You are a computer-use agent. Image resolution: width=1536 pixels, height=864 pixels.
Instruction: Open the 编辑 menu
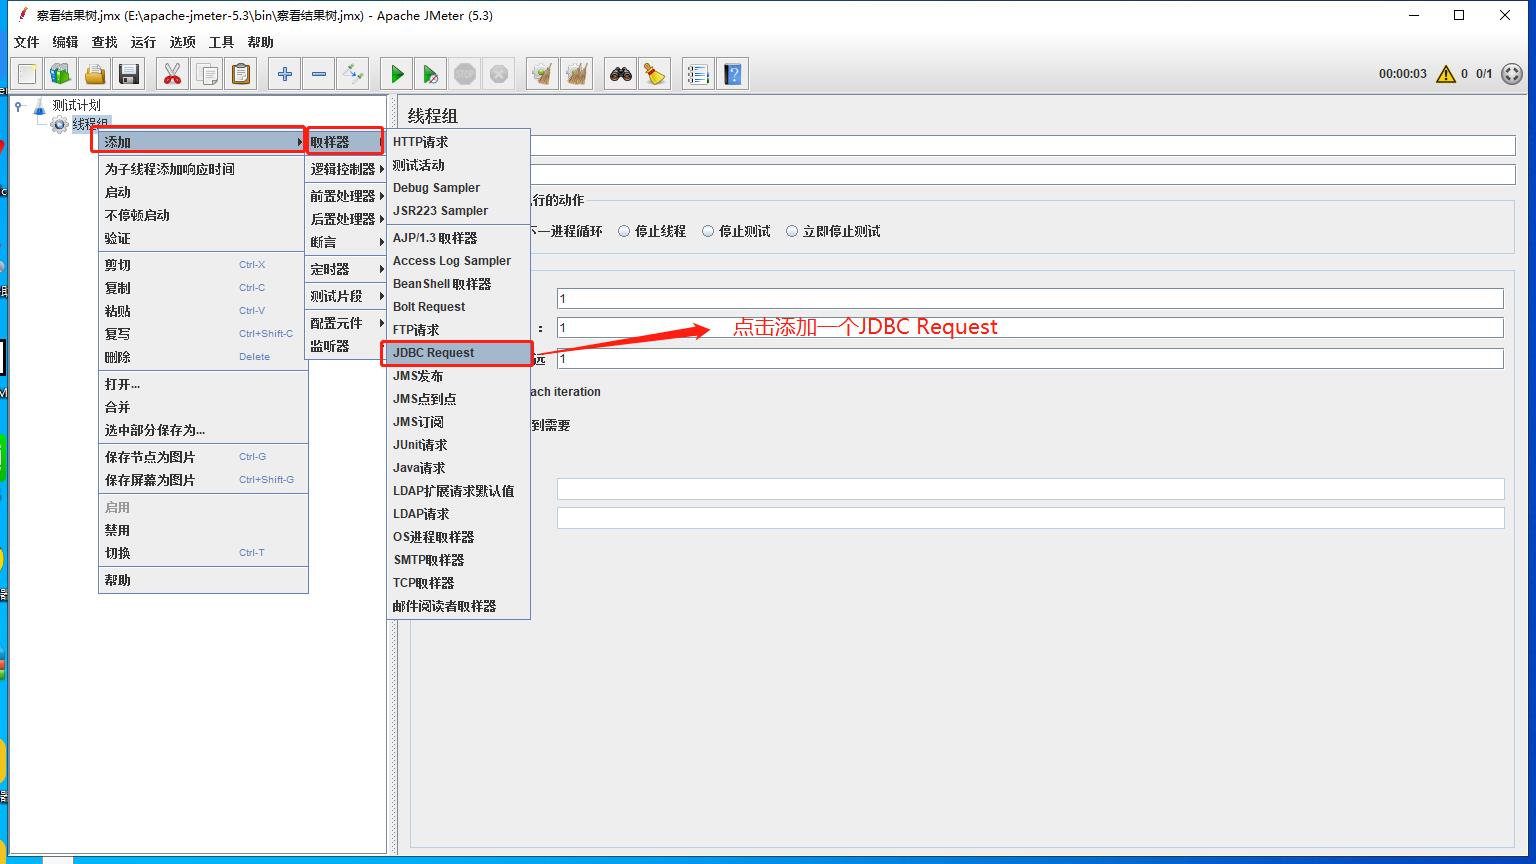(x=65, y=42)
